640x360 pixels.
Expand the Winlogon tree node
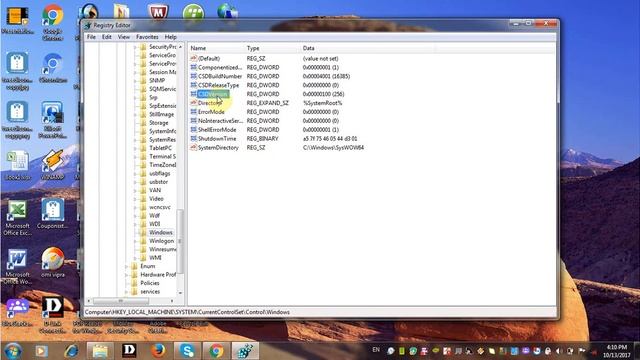135,241
